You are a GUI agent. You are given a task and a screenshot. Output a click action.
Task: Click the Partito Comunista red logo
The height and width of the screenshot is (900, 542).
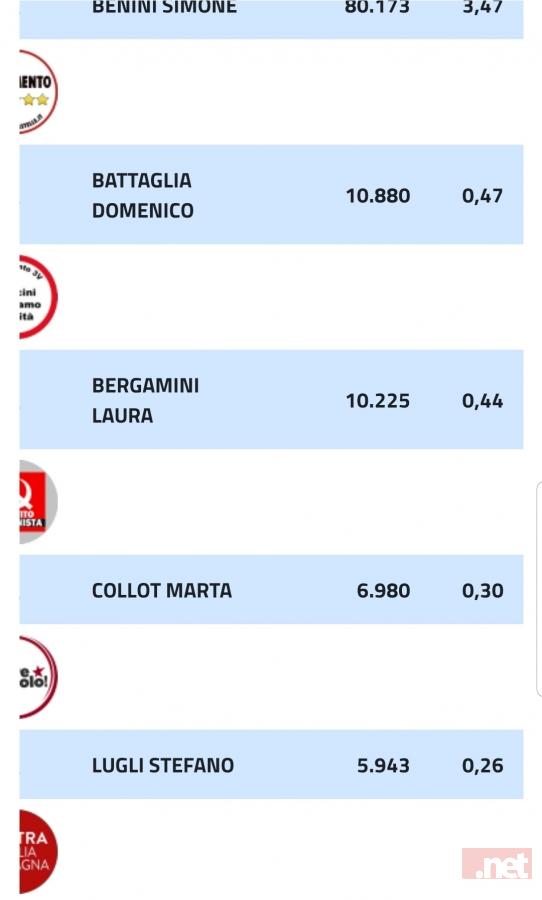38,502
